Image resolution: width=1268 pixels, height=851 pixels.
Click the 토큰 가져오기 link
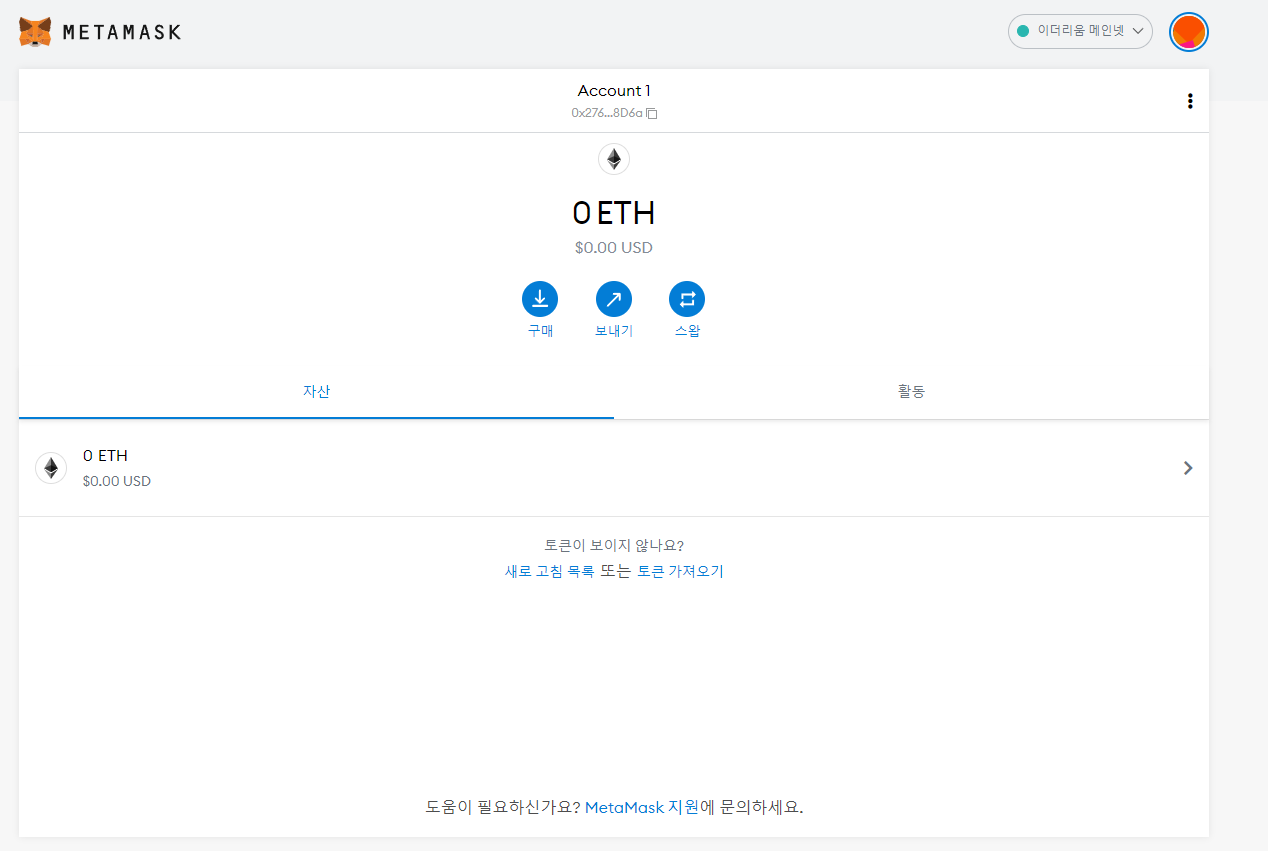pyautogui.click(x=680, y=572)
